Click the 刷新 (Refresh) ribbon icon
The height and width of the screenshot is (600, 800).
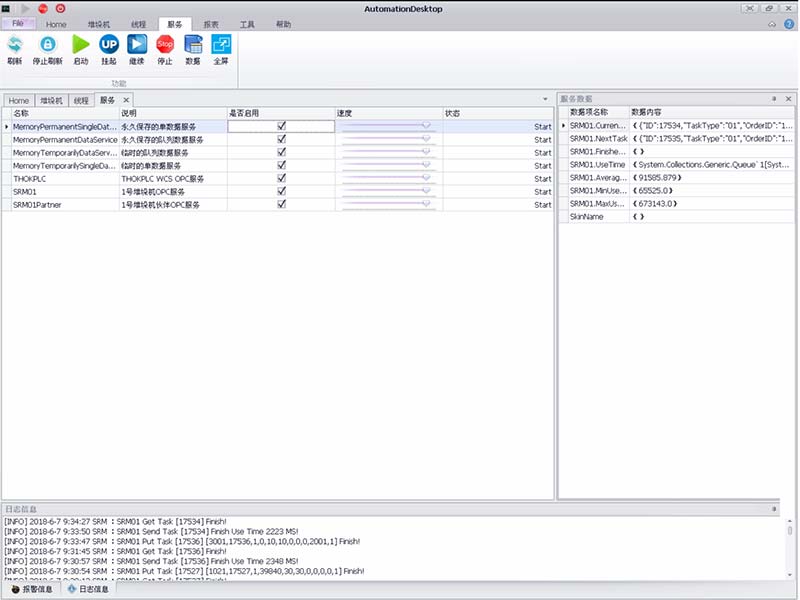(x=15, y=47)
